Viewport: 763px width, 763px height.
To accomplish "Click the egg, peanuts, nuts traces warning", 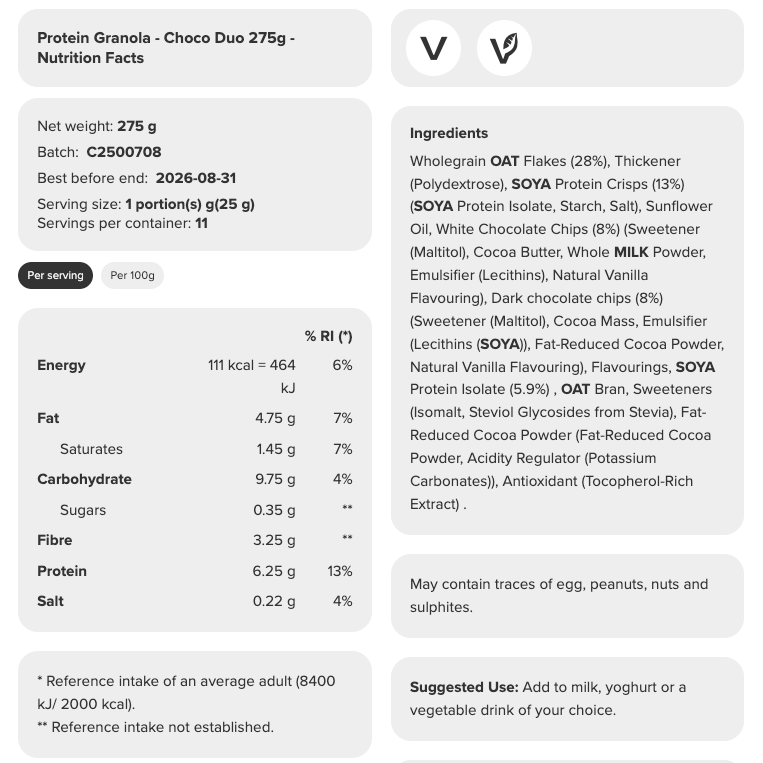I will tap(558, 595).
